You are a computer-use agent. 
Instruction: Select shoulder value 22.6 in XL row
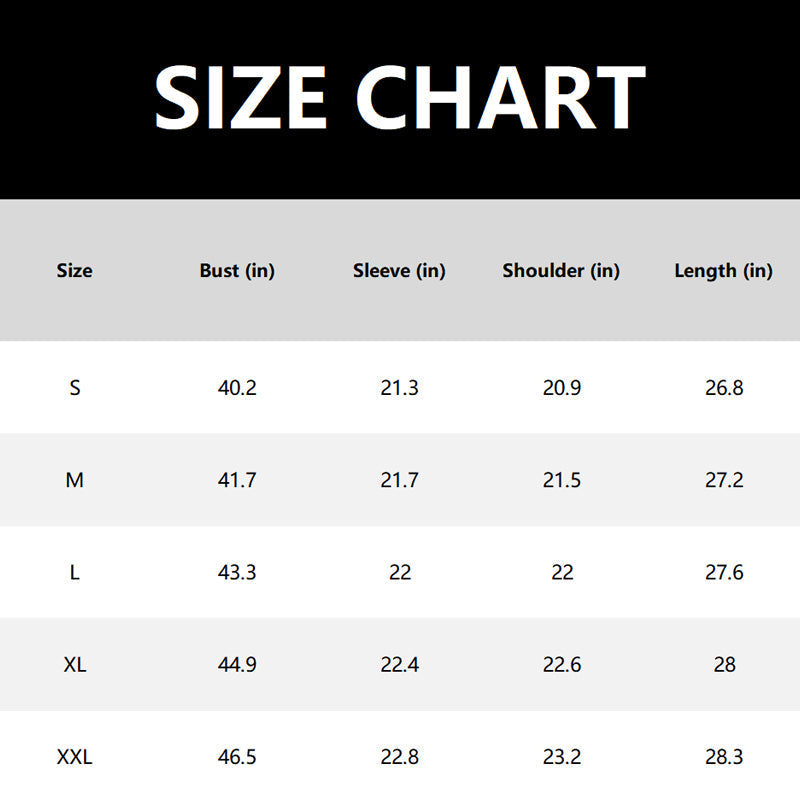(x=561, y=665)
